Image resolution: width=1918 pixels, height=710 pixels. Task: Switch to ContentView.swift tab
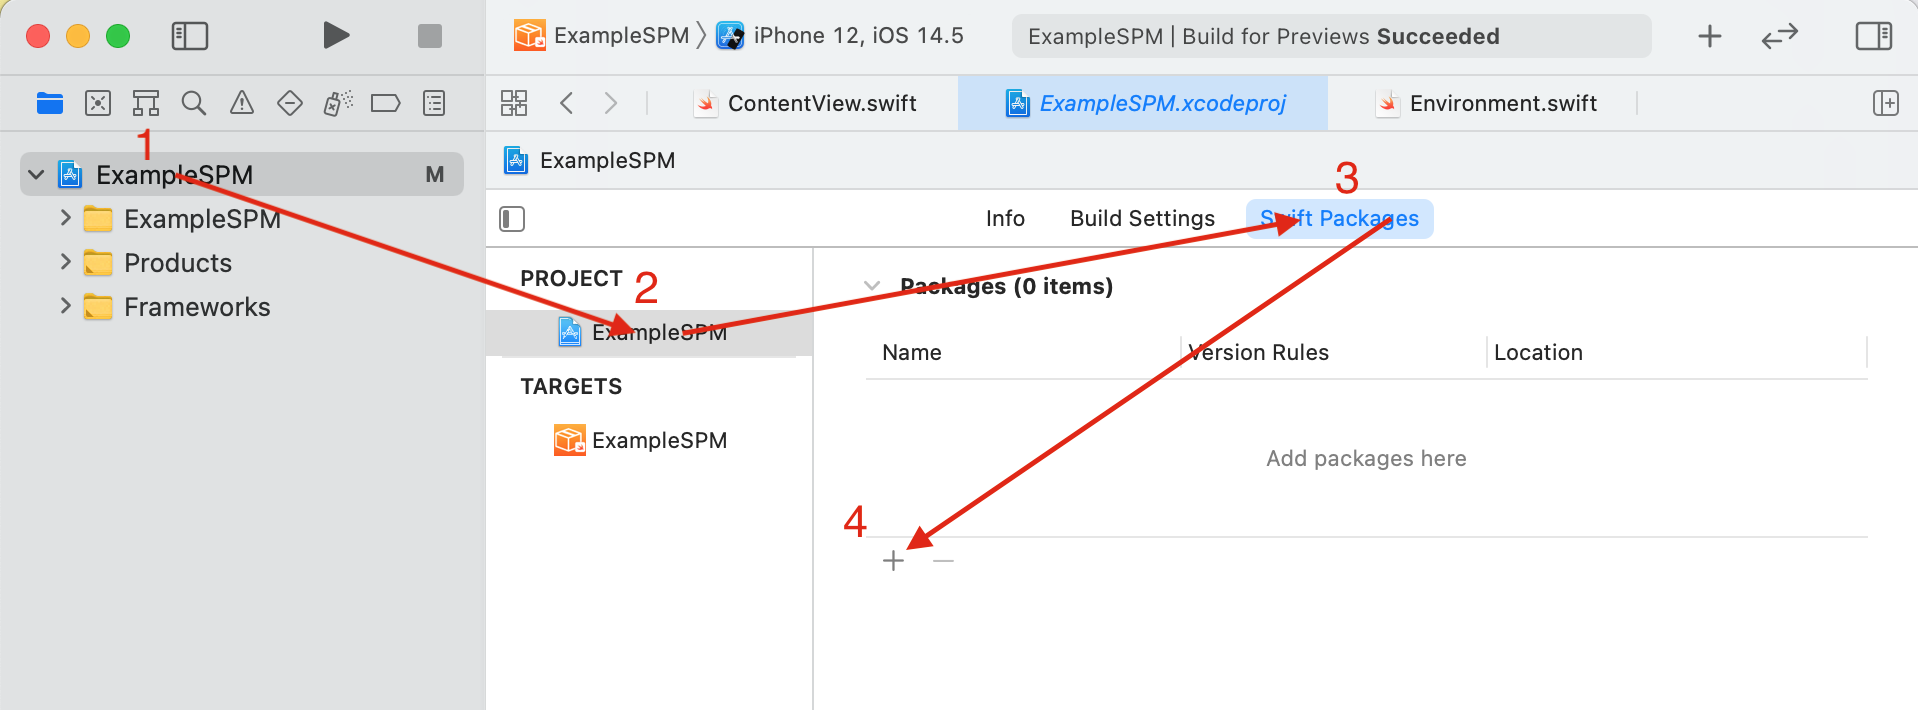click(806, 103)
